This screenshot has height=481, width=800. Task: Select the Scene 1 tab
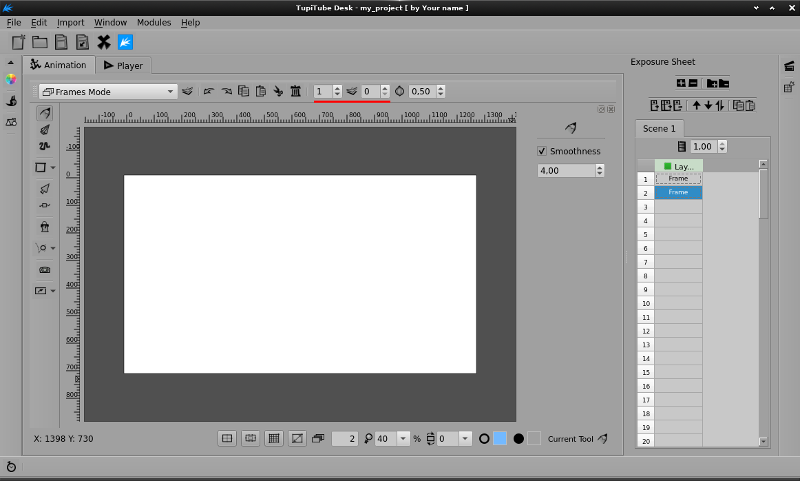click(x=659, y=129)
